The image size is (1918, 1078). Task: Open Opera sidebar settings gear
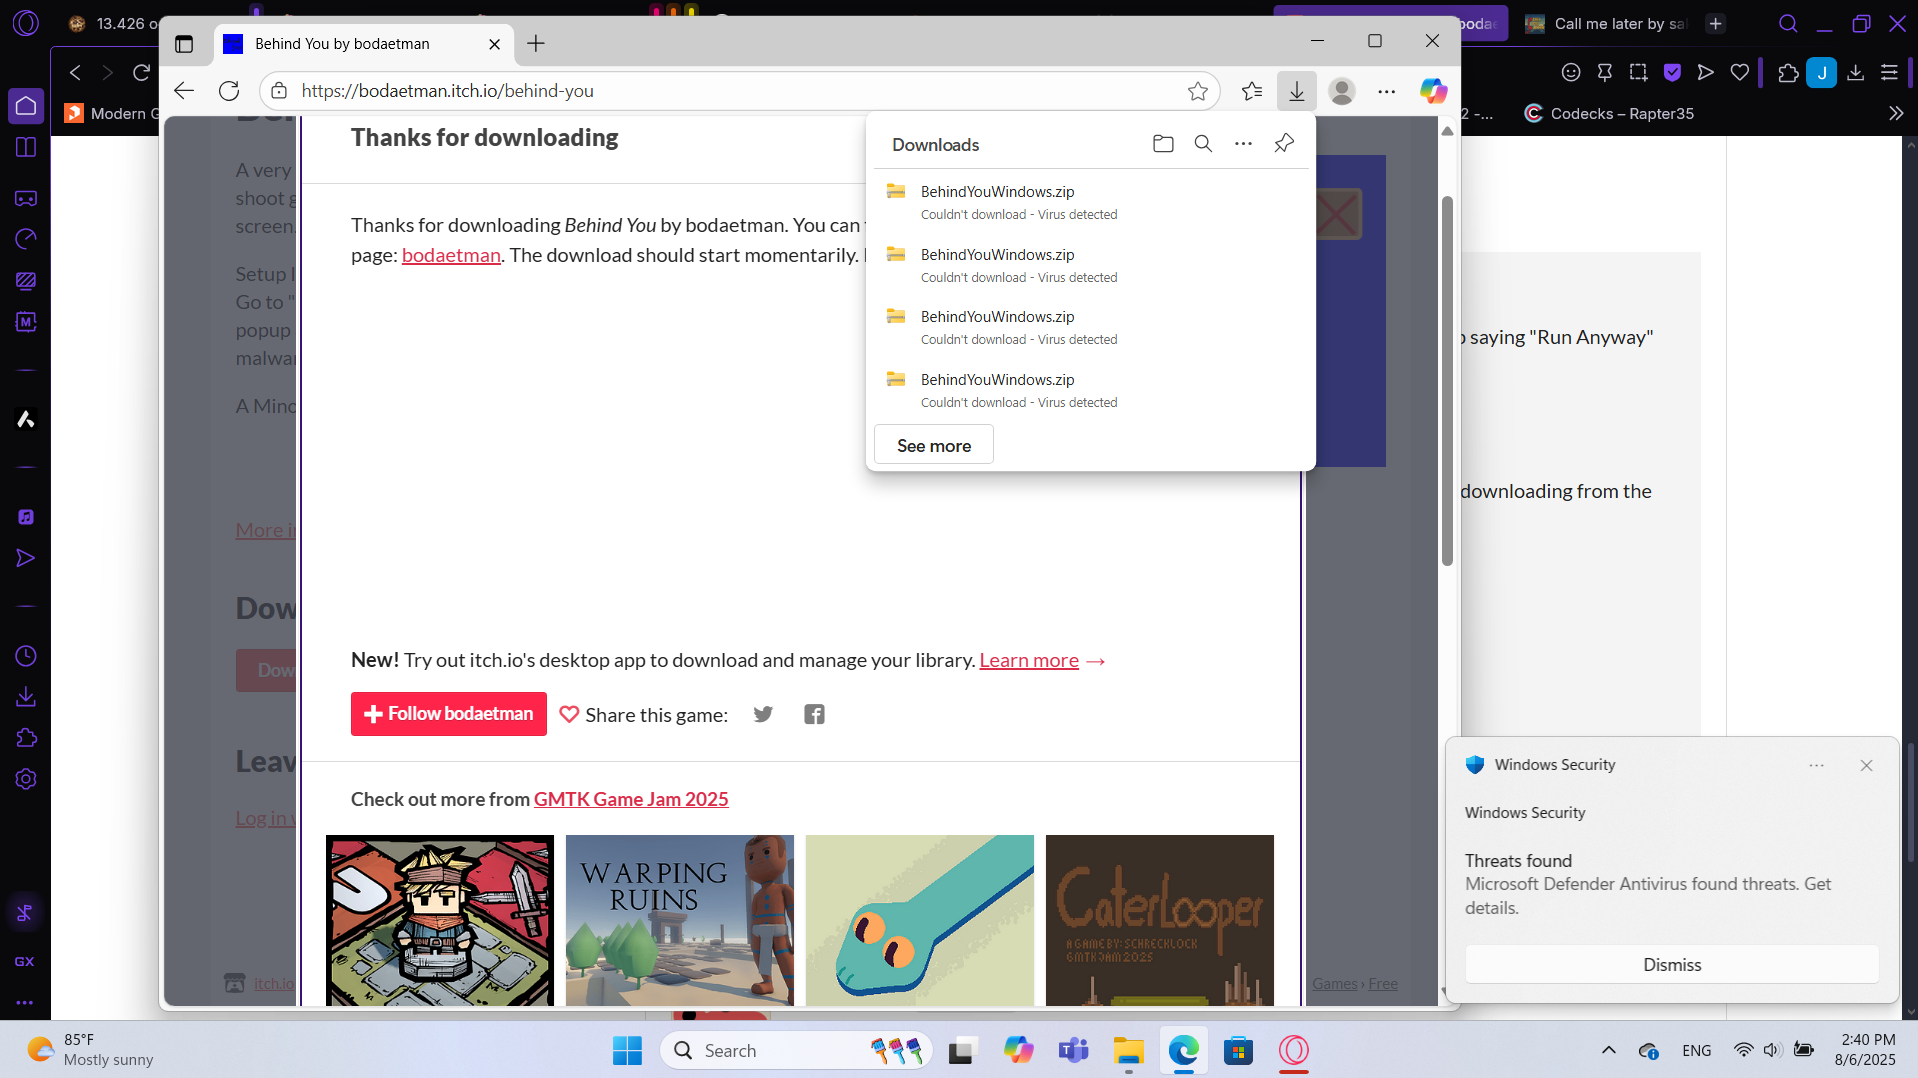coord(26,779)
